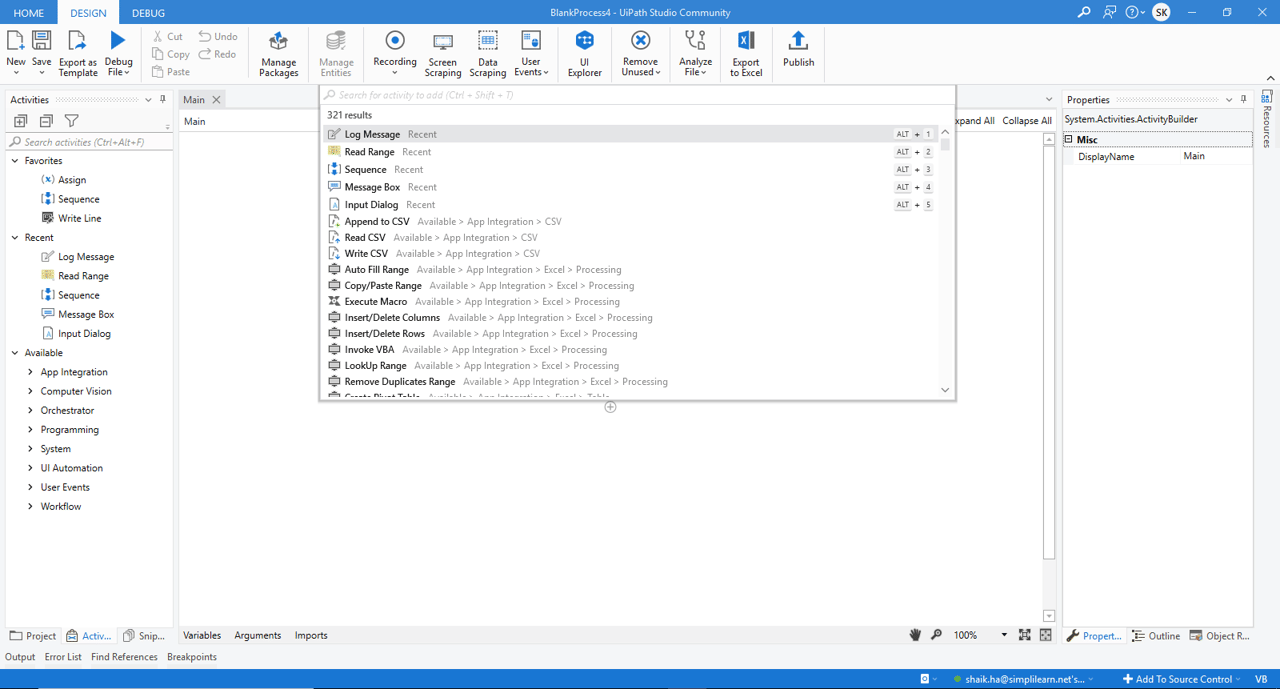Viewport: 1280px width, 689px height.
Task: Click the Publish icon in ribbon
Action: 798,48
